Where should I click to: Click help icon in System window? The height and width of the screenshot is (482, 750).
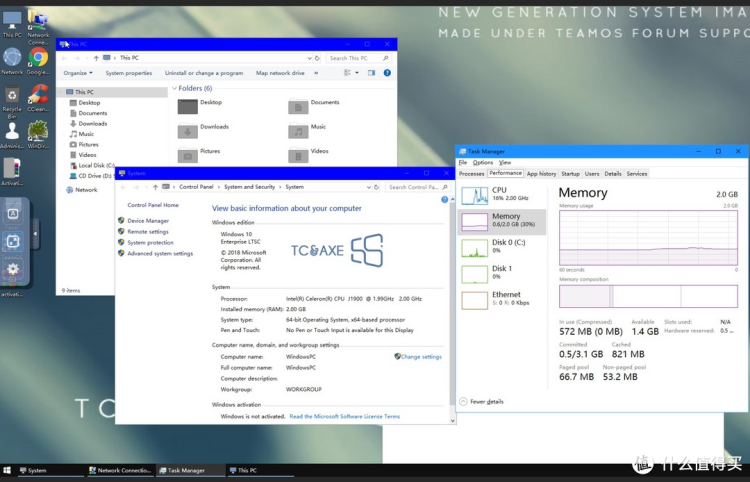pos(444,199)
